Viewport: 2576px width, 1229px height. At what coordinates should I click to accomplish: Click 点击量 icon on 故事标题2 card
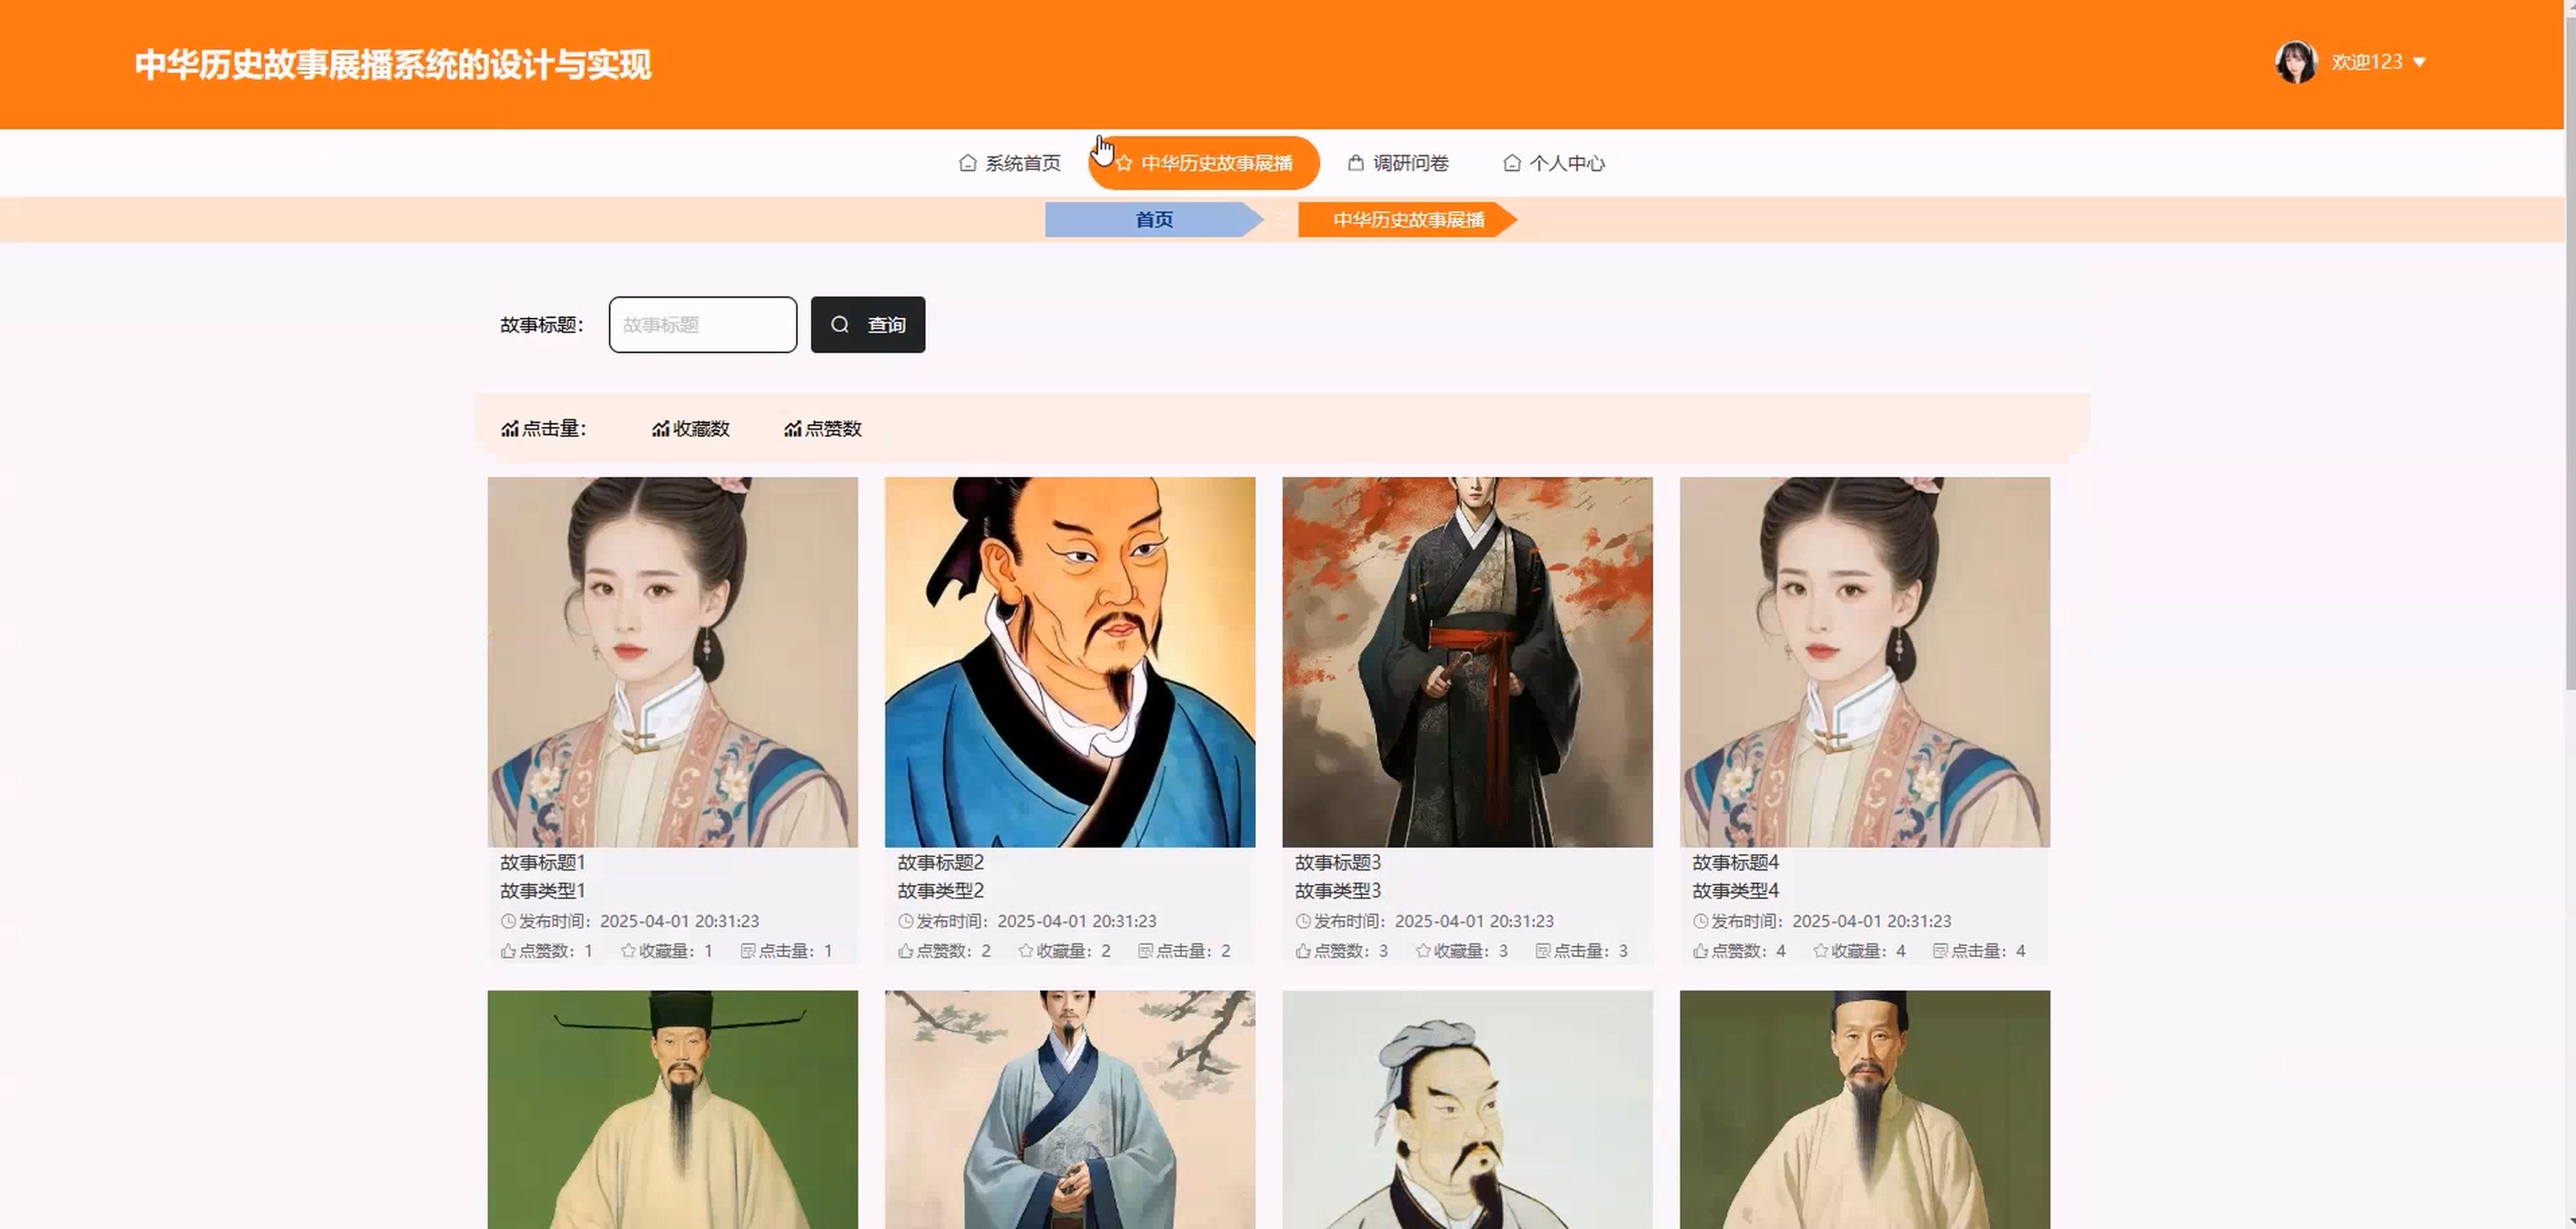click(1145, 951)
